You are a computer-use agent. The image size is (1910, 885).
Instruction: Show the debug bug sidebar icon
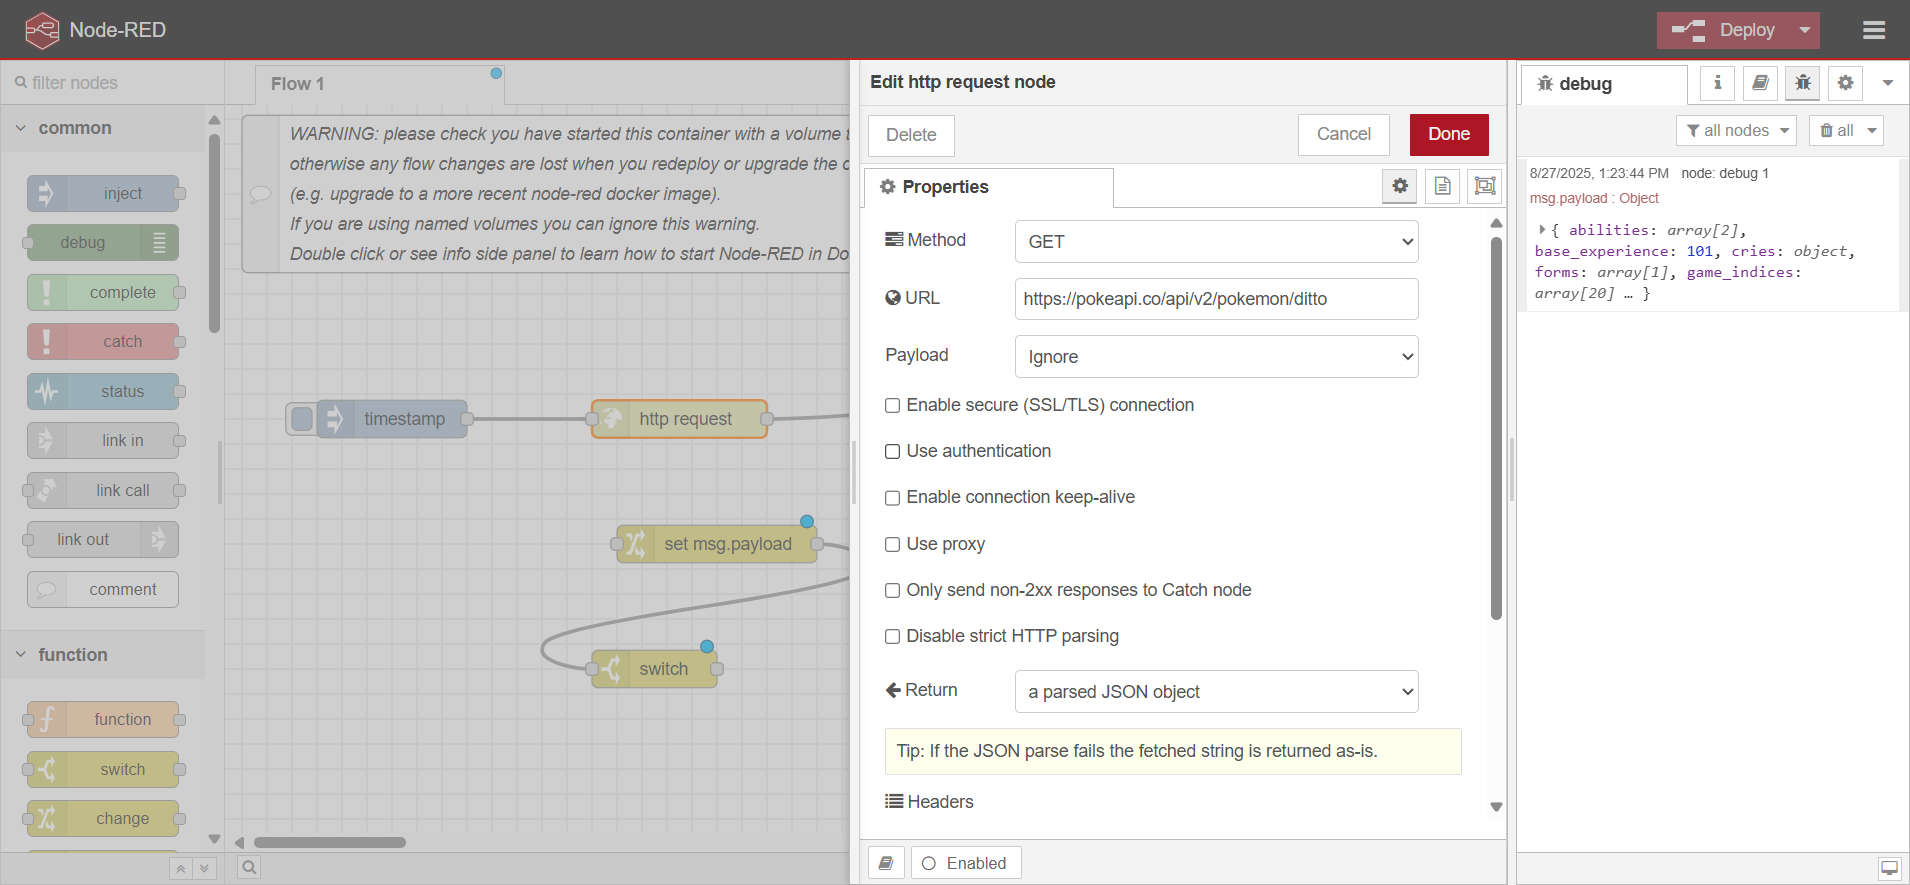[1803, 83]
